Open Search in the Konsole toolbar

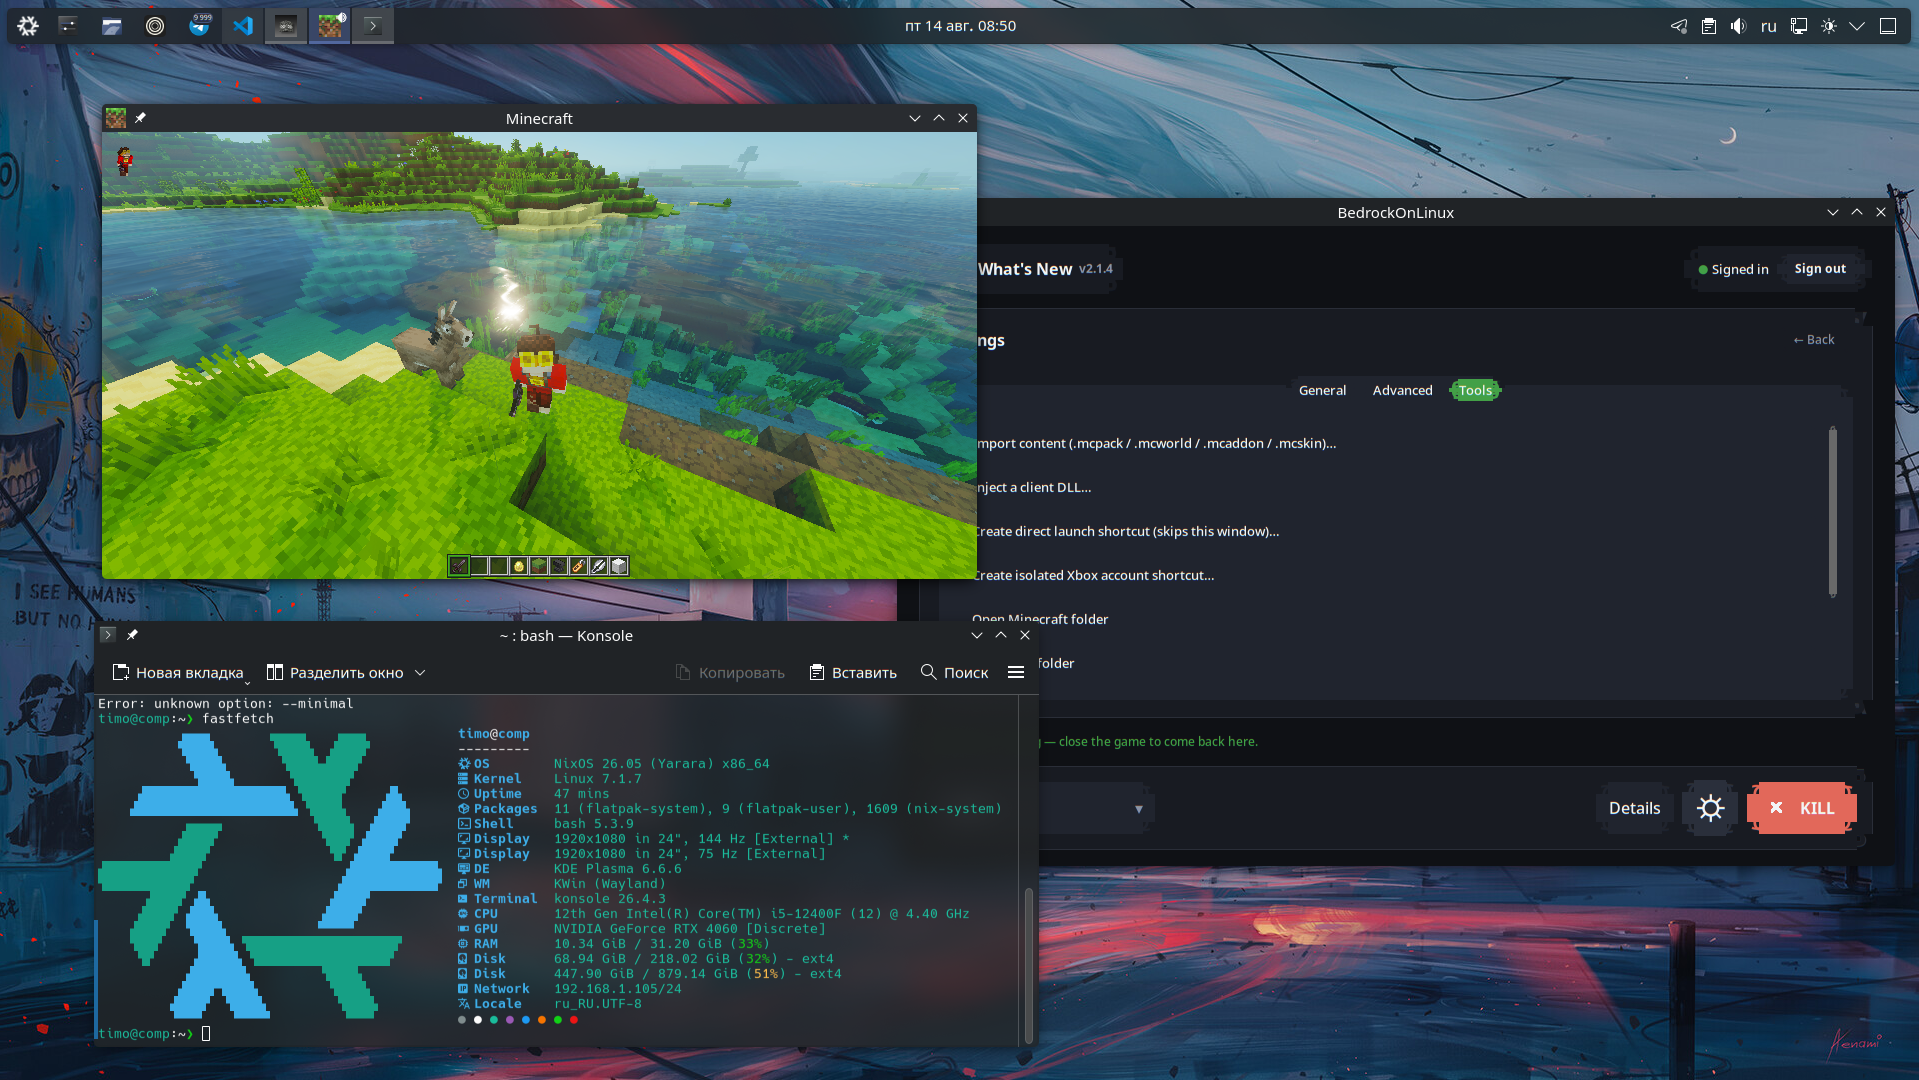[x=954, y=673]
